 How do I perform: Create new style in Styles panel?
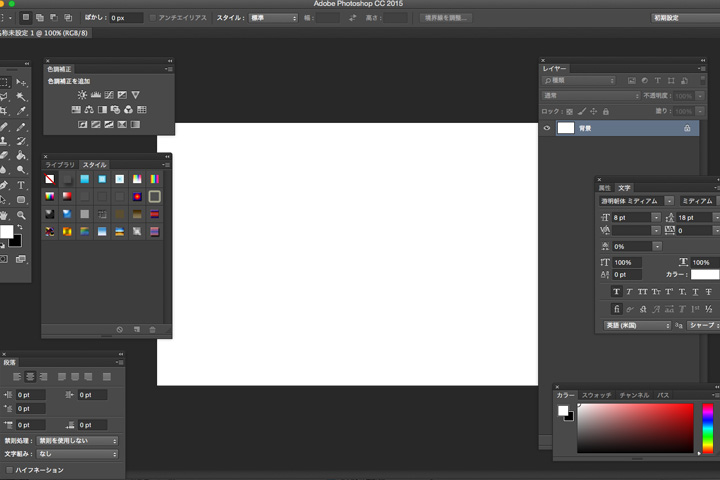(x=136, y=329)
